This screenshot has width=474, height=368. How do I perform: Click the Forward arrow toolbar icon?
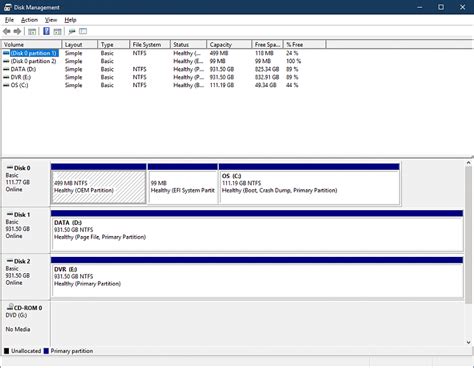pos(17,31)
